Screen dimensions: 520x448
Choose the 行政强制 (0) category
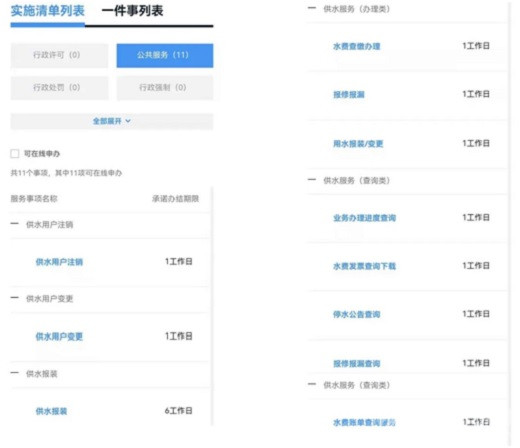pos(165,88)
